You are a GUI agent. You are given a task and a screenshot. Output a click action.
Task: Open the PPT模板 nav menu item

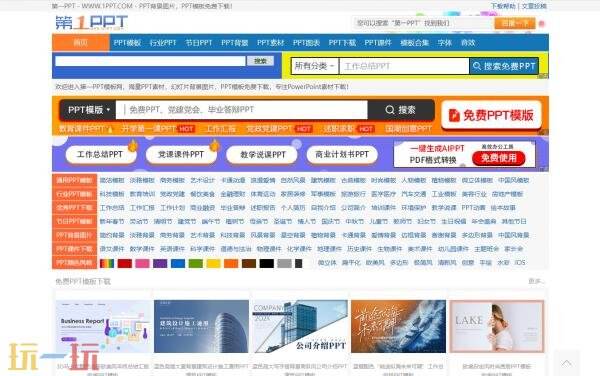coord(127,43)
